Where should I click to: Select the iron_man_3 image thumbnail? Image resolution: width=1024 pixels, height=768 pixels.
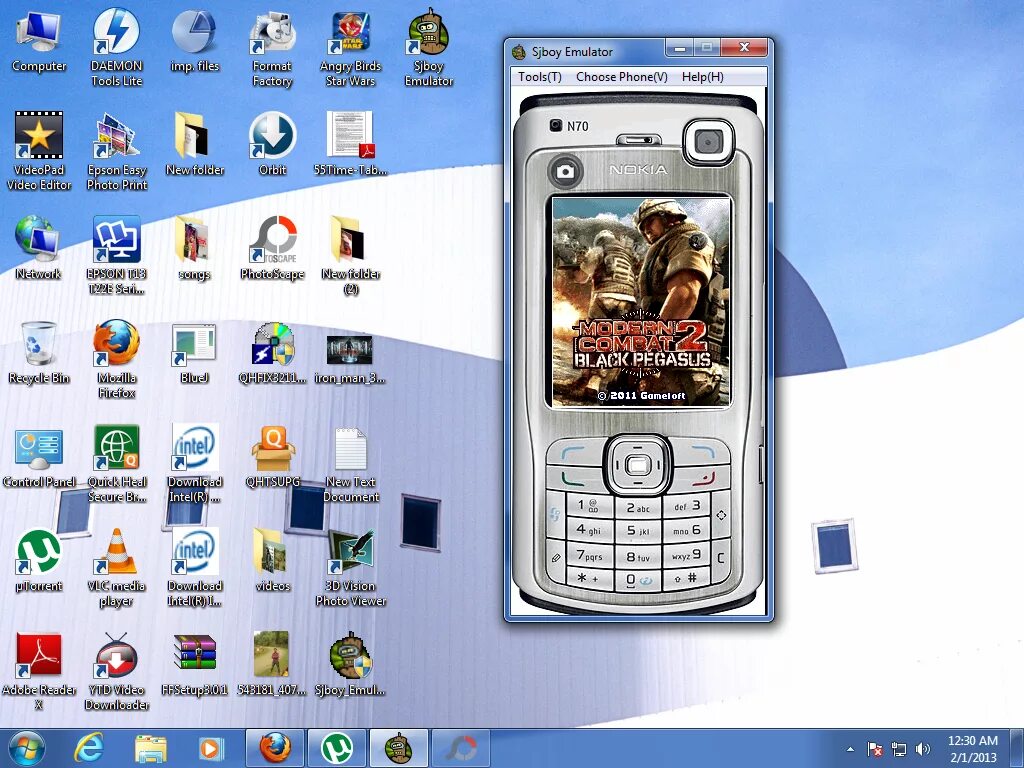(350, 358)
